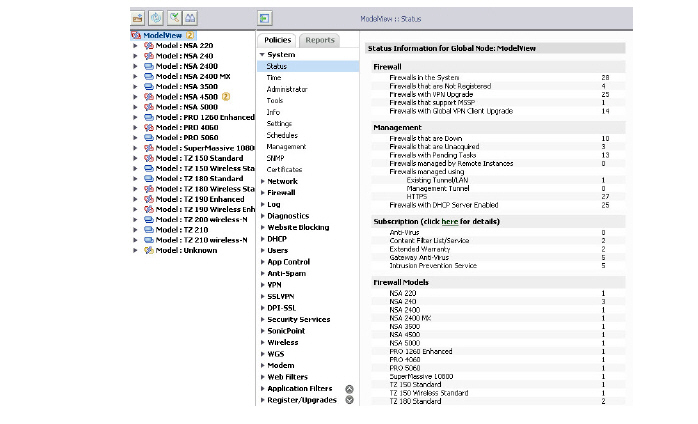Expand the Model: NSA 4500 tree node
Image resolution: width=698 pixels, height=424 pixels.
[x=135, y=97]
